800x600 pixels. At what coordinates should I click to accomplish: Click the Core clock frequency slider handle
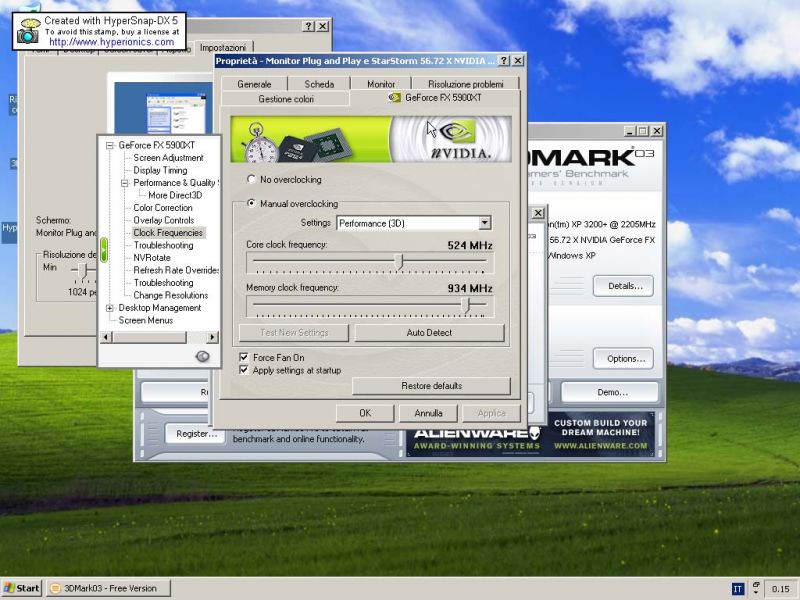399,261
